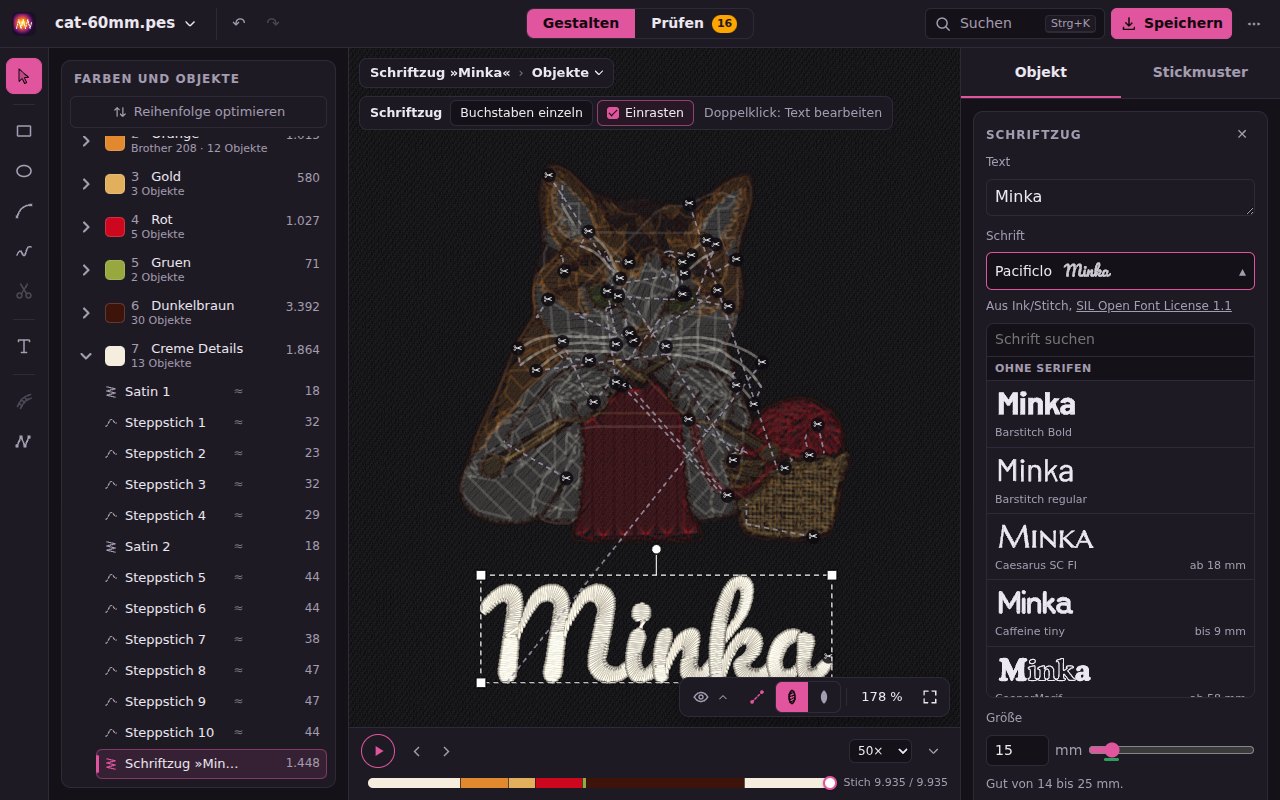This screenshot has width=1280, height=800.
Task: Step back one stitch
Action: pyautogui.click(x=417, y=751)
